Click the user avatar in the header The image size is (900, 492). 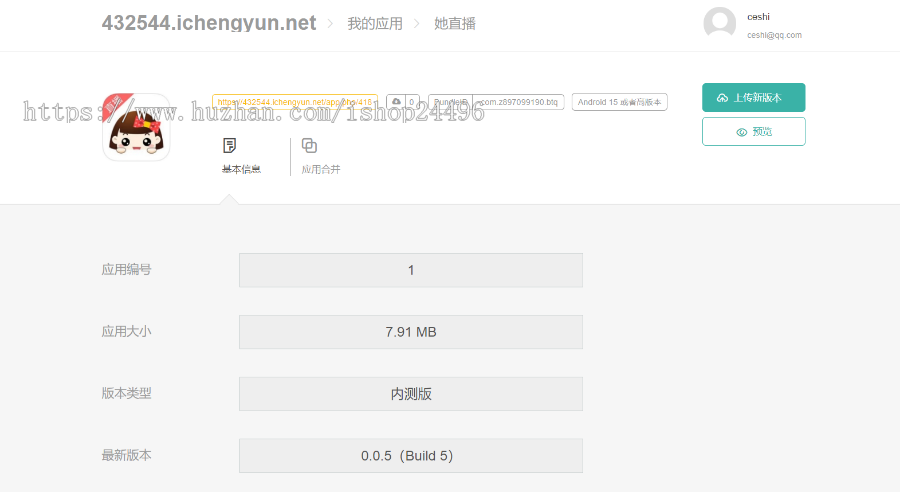[720, 23]
